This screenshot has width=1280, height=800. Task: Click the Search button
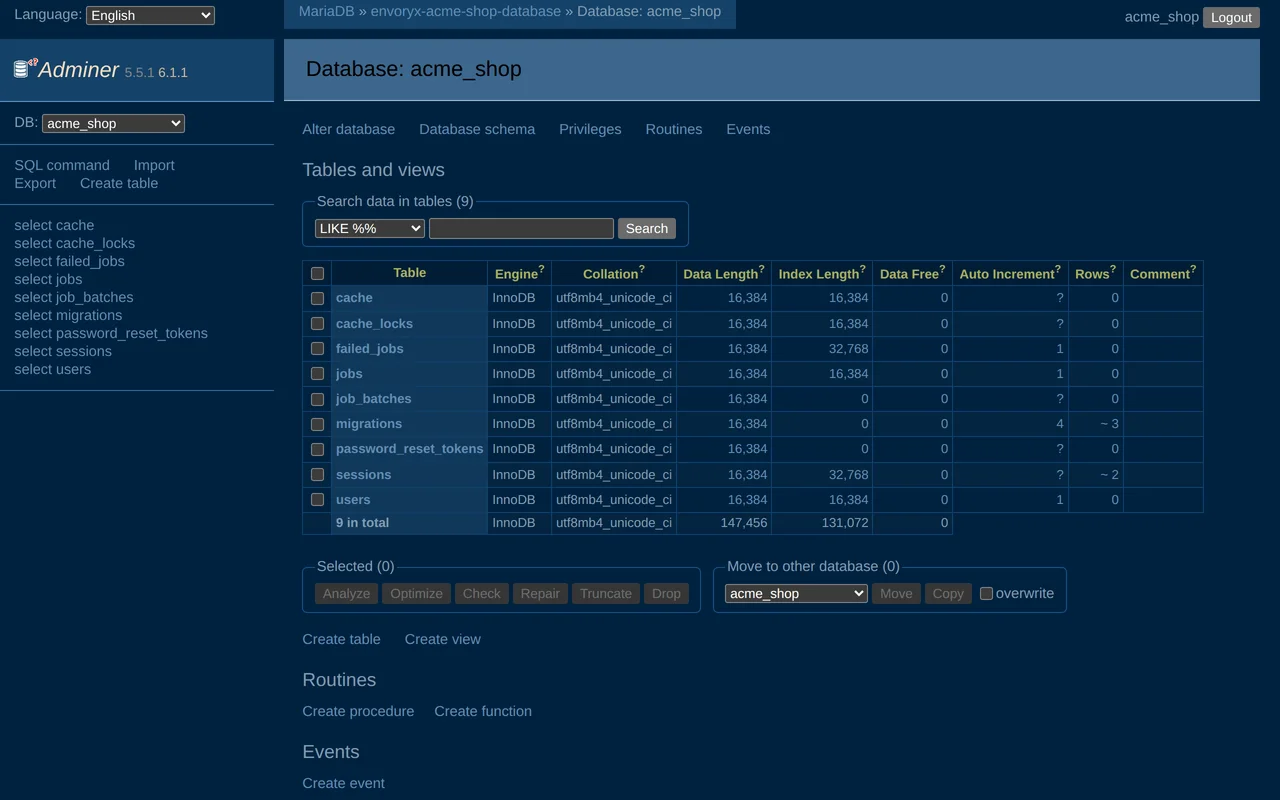(647, 228)
